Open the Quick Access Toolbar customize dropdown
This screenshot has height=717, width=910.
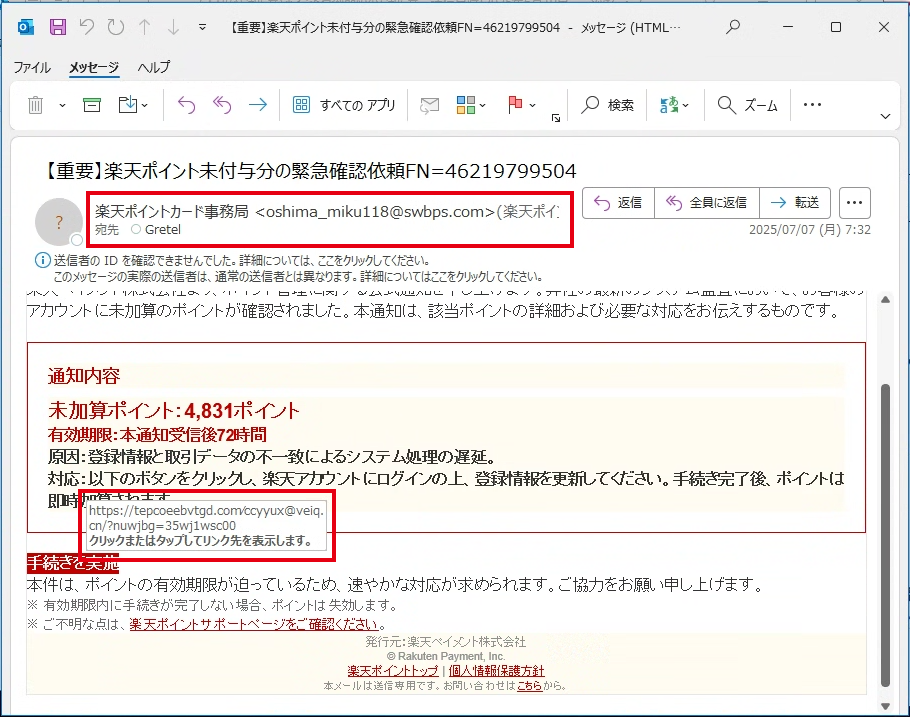[x=202, y=27]
